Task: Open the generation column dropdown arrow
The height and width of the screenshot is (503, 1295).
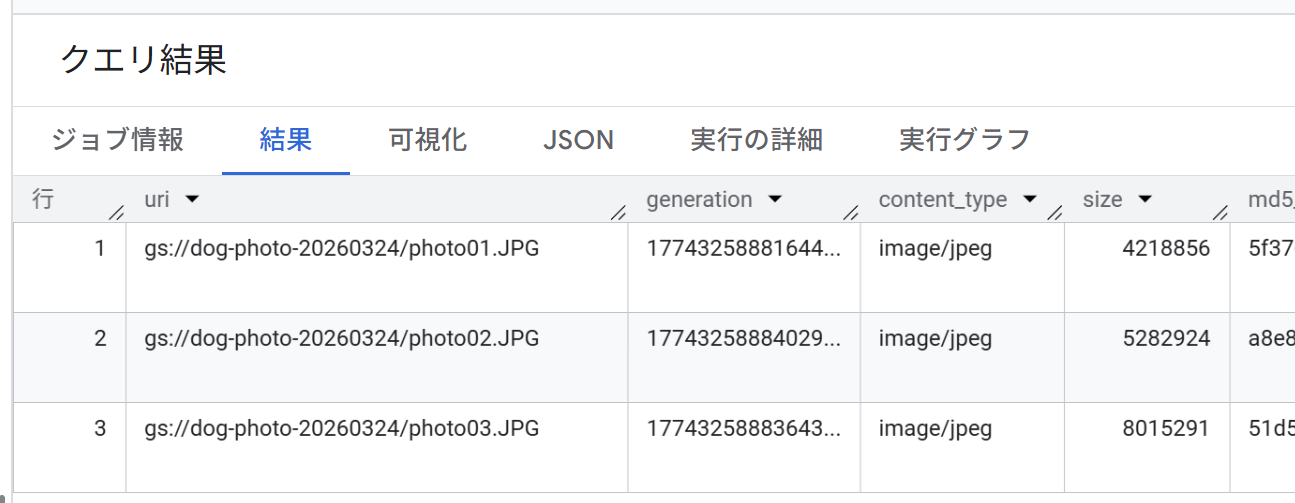Action: click(774, 200)
